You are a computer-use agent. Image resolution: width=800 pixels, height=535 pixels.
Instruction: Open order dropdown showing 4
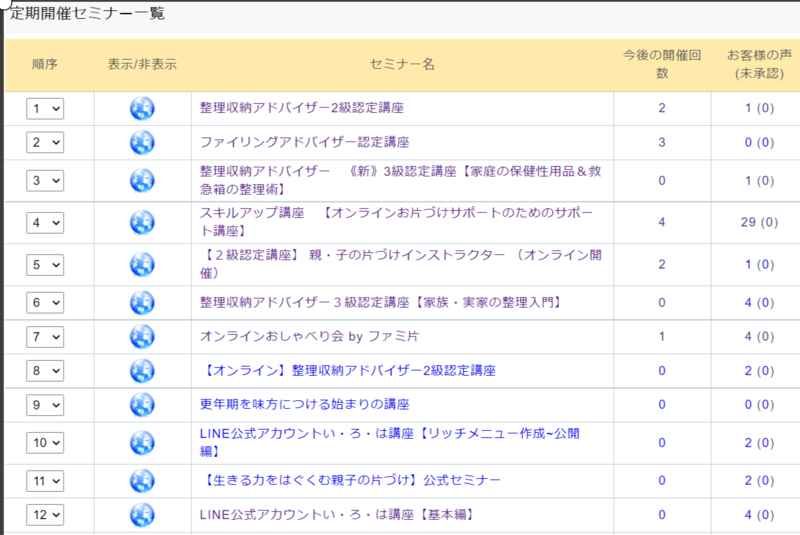45,223
